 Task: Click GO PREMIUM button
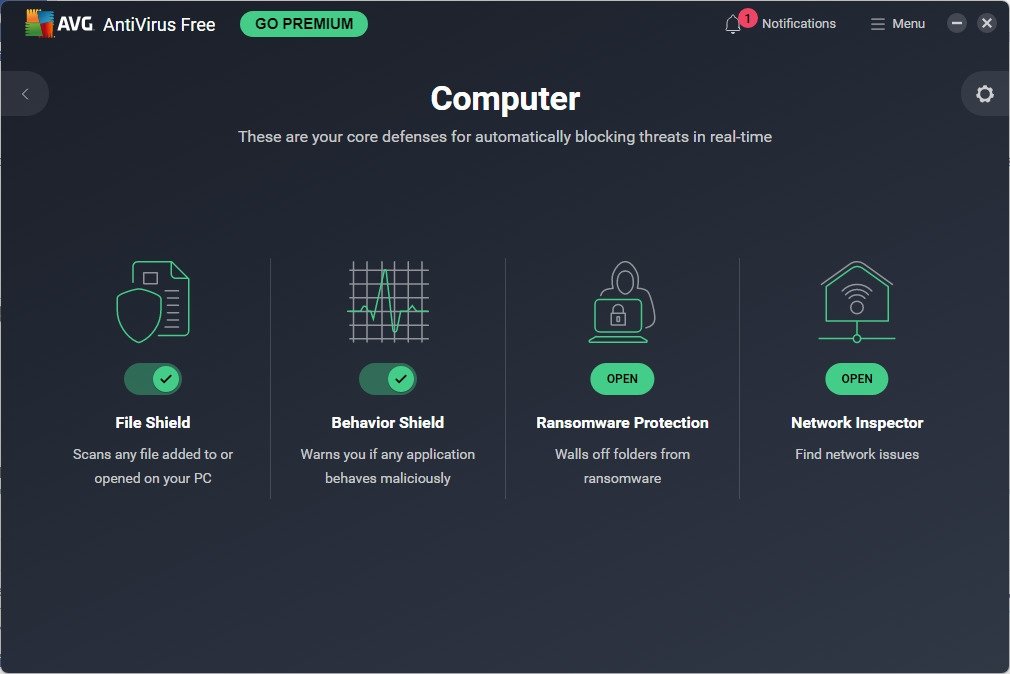(x=304, y=24)
